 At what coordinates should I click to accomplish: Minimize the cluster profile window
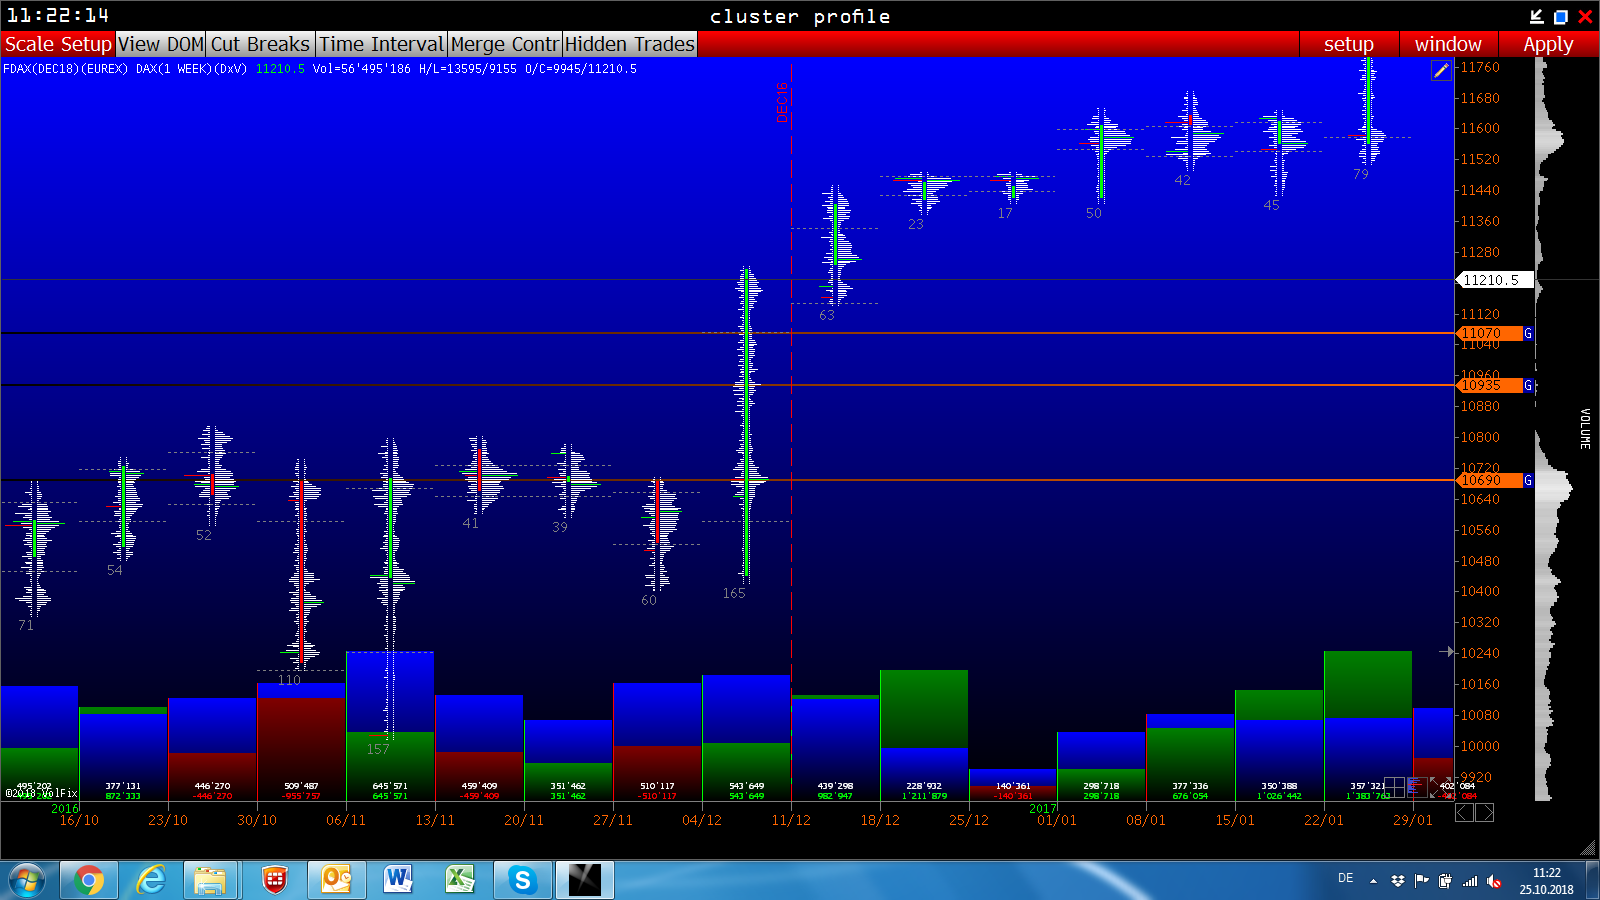1537,16
